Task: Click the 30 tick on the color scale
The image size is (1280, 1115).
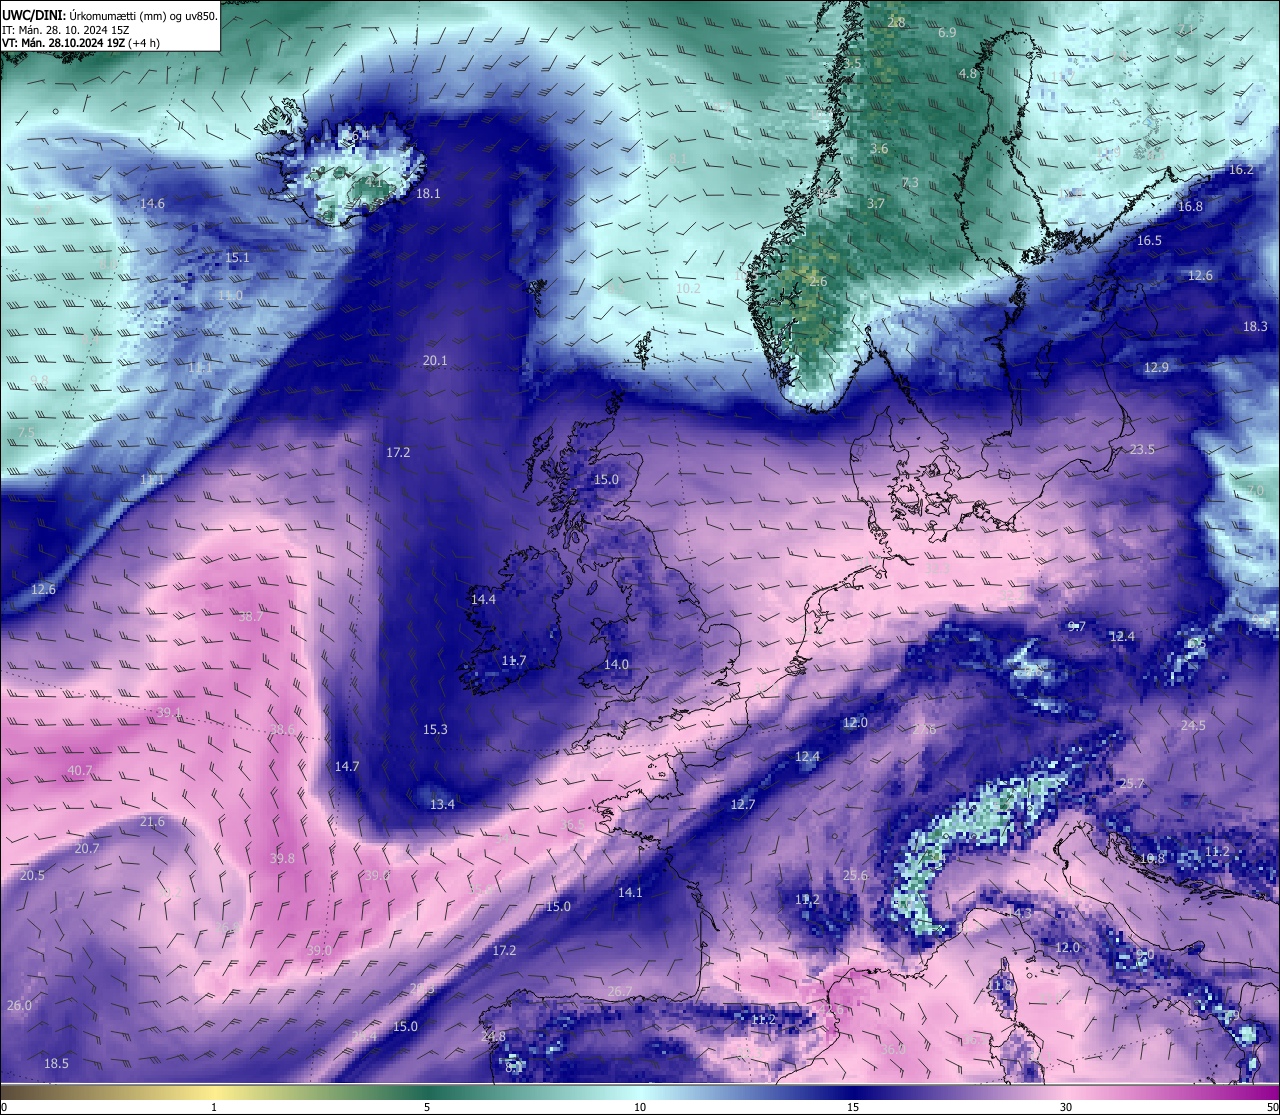Action: [1066, 1107]
